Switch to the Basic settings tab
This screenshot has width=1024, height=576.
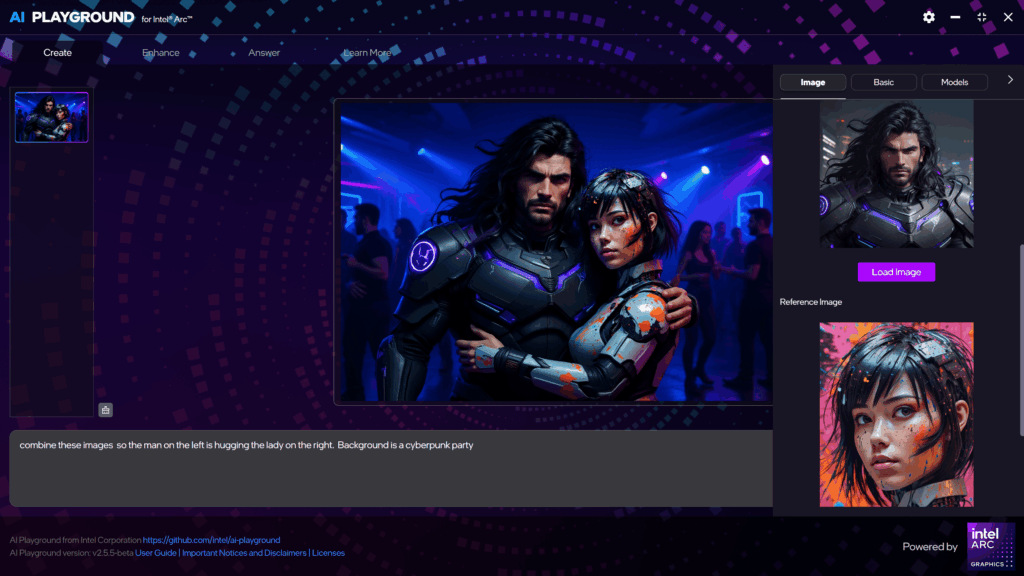tap(883, 82)
